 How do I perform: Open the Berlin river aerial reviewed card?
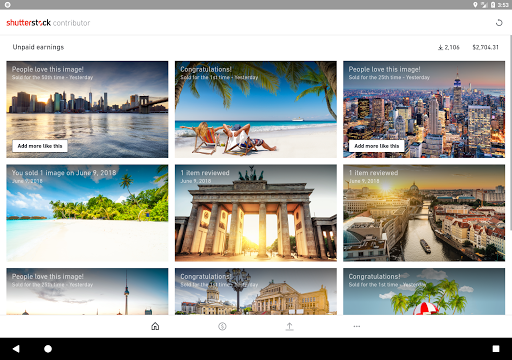click(424, 213)
